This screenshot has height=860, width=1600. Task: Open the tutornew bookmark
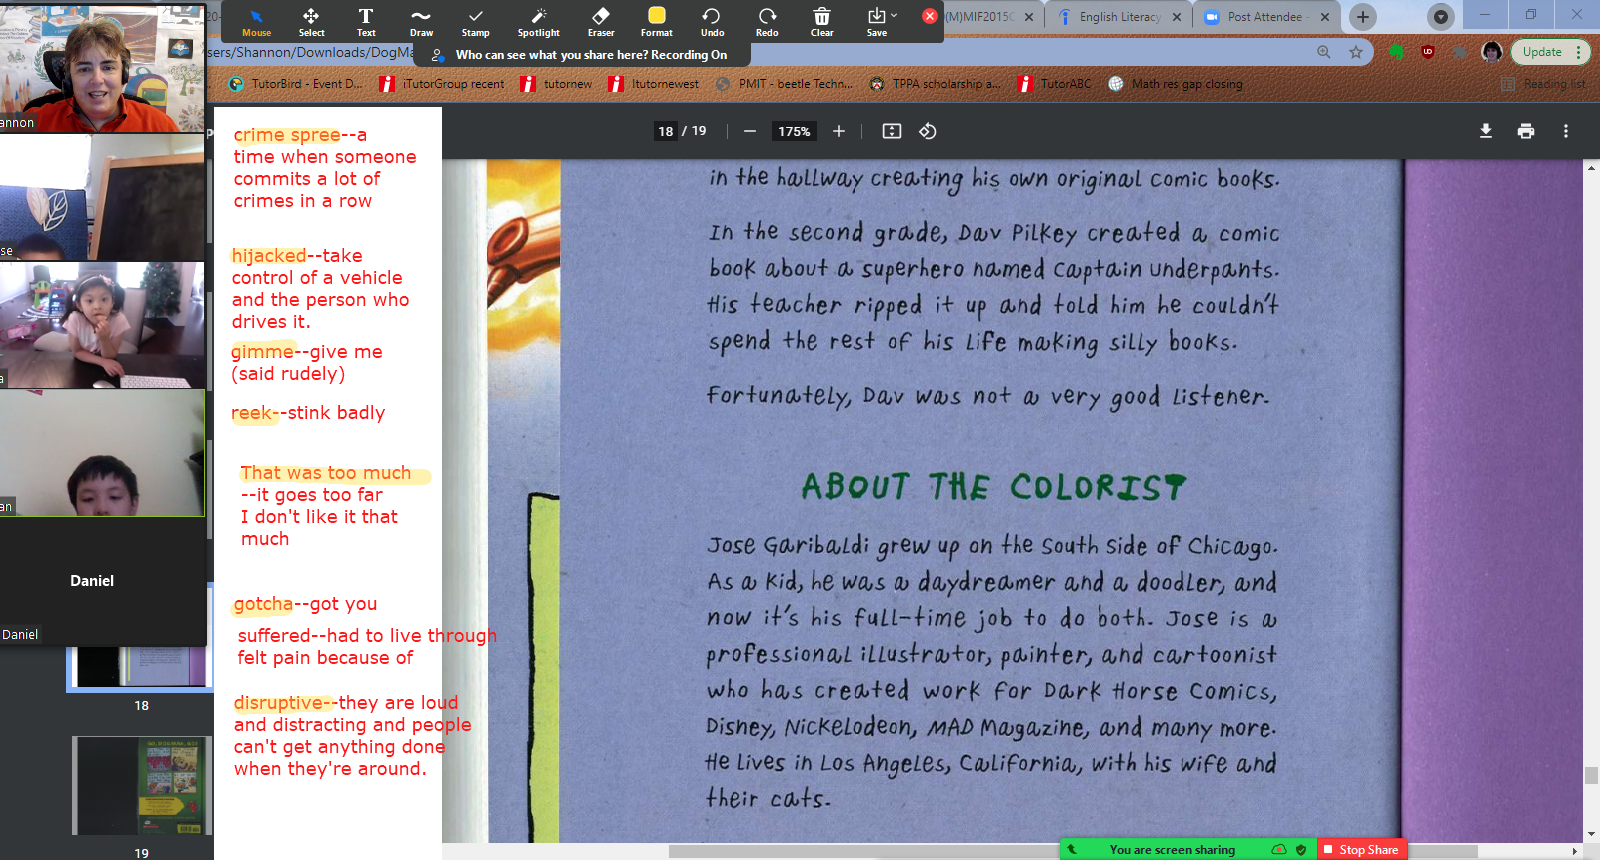coord(557,84)
